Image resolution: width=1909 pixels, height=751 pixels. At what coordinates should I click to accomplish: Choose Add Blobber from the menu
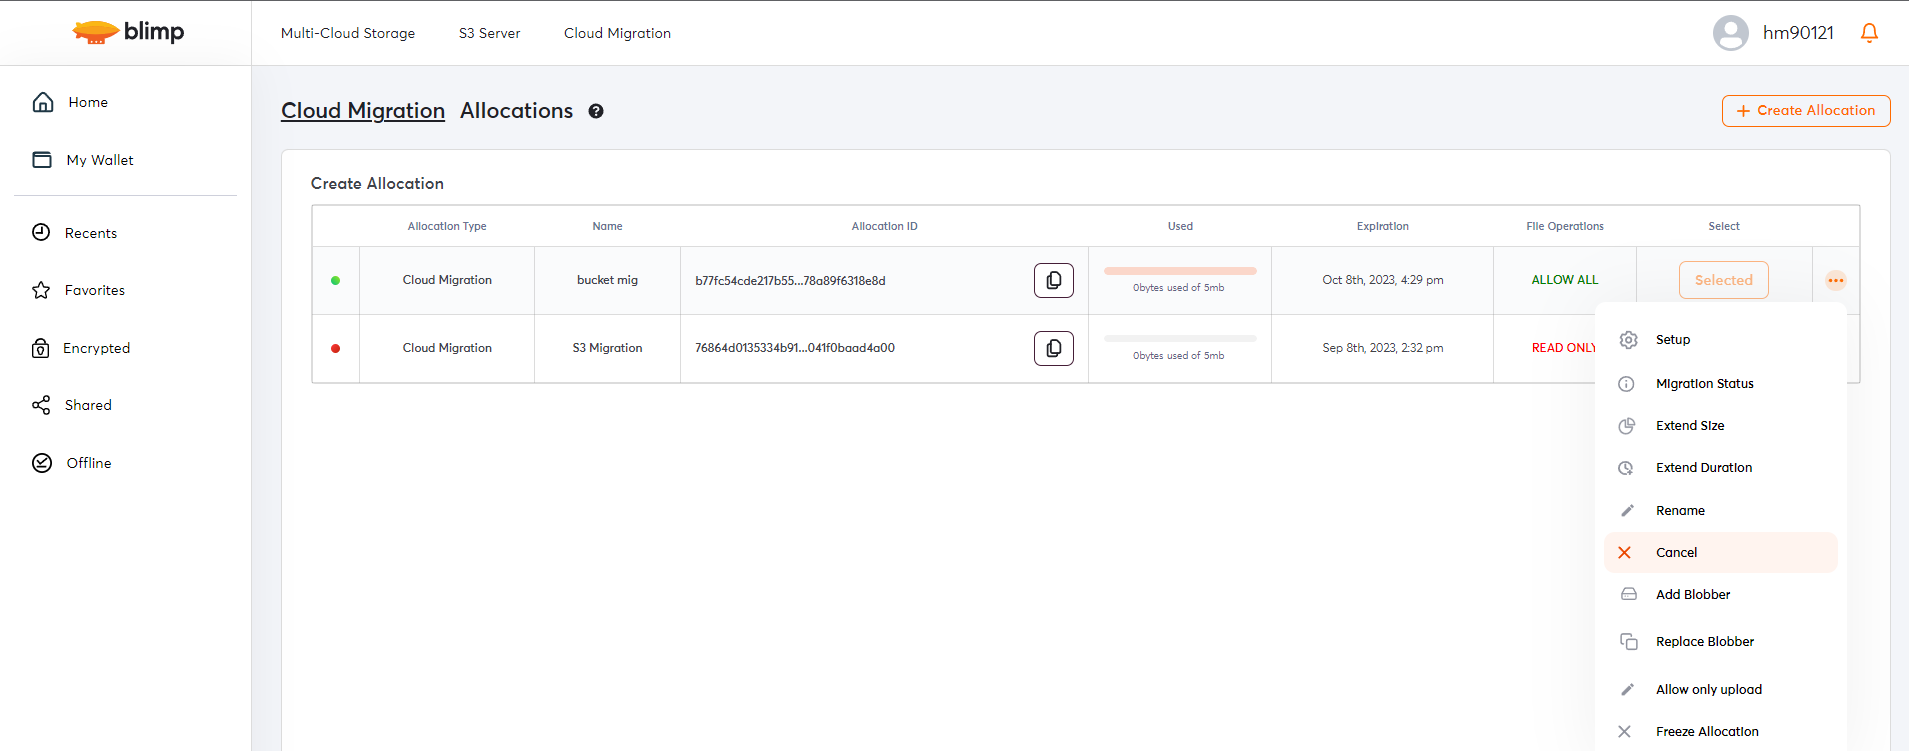(x=1692, y=595)
